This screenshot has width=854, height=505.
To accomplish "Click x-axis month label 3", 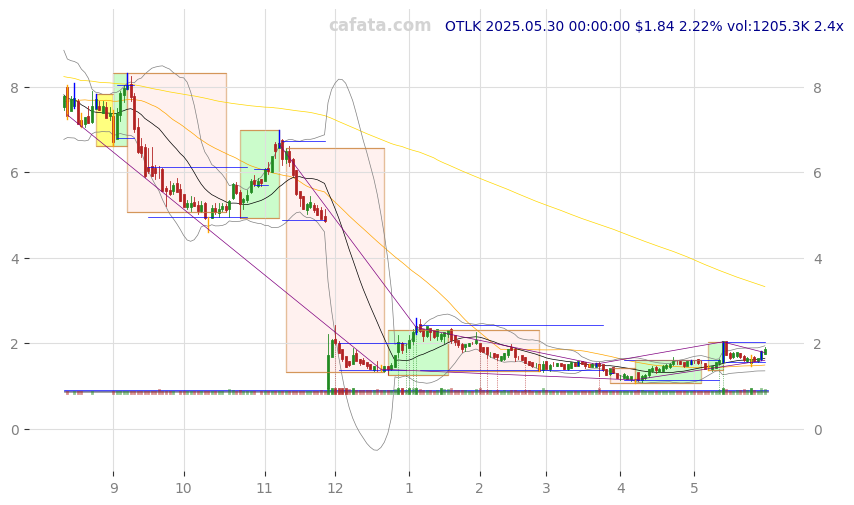I will 546,488.
